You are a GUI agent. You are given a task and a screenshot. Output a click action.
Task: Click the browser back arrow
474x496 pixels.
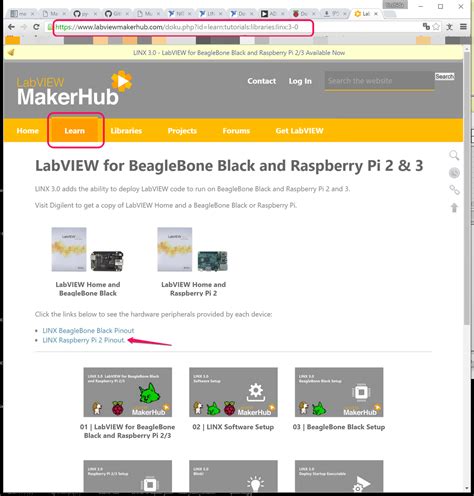11,27
